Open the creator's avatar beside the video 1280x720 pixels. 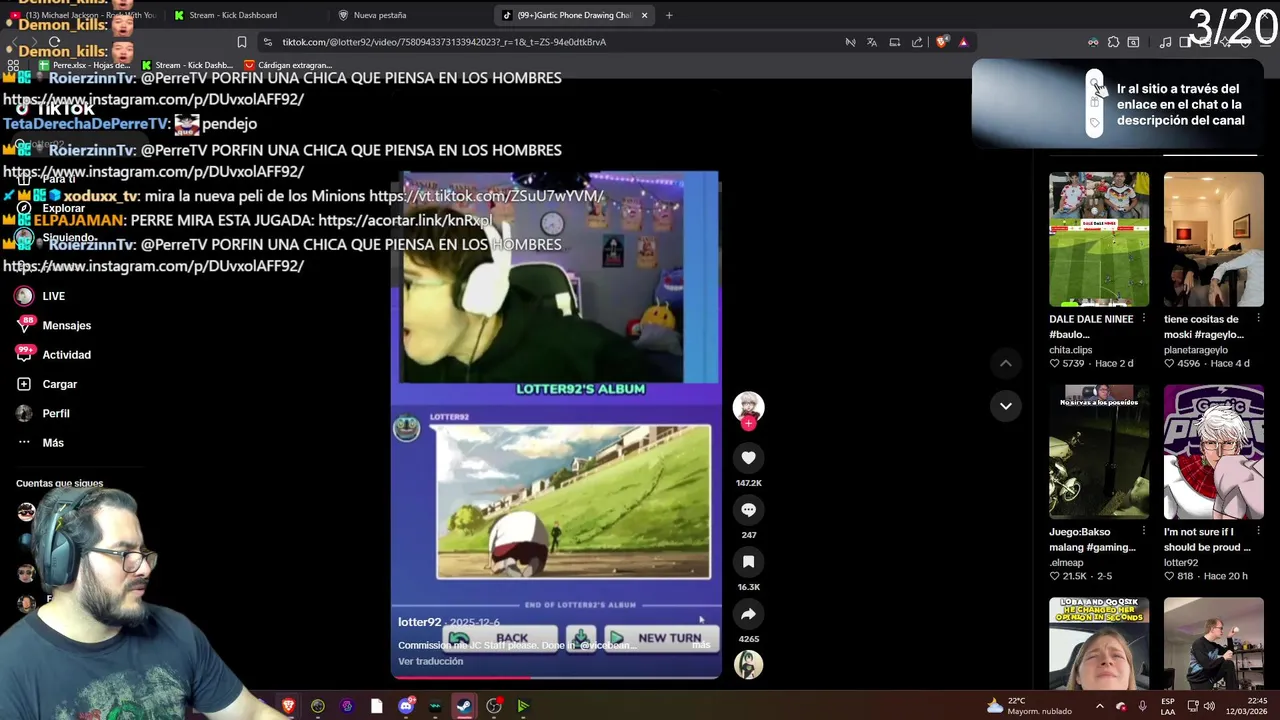(x=748, y=406)
